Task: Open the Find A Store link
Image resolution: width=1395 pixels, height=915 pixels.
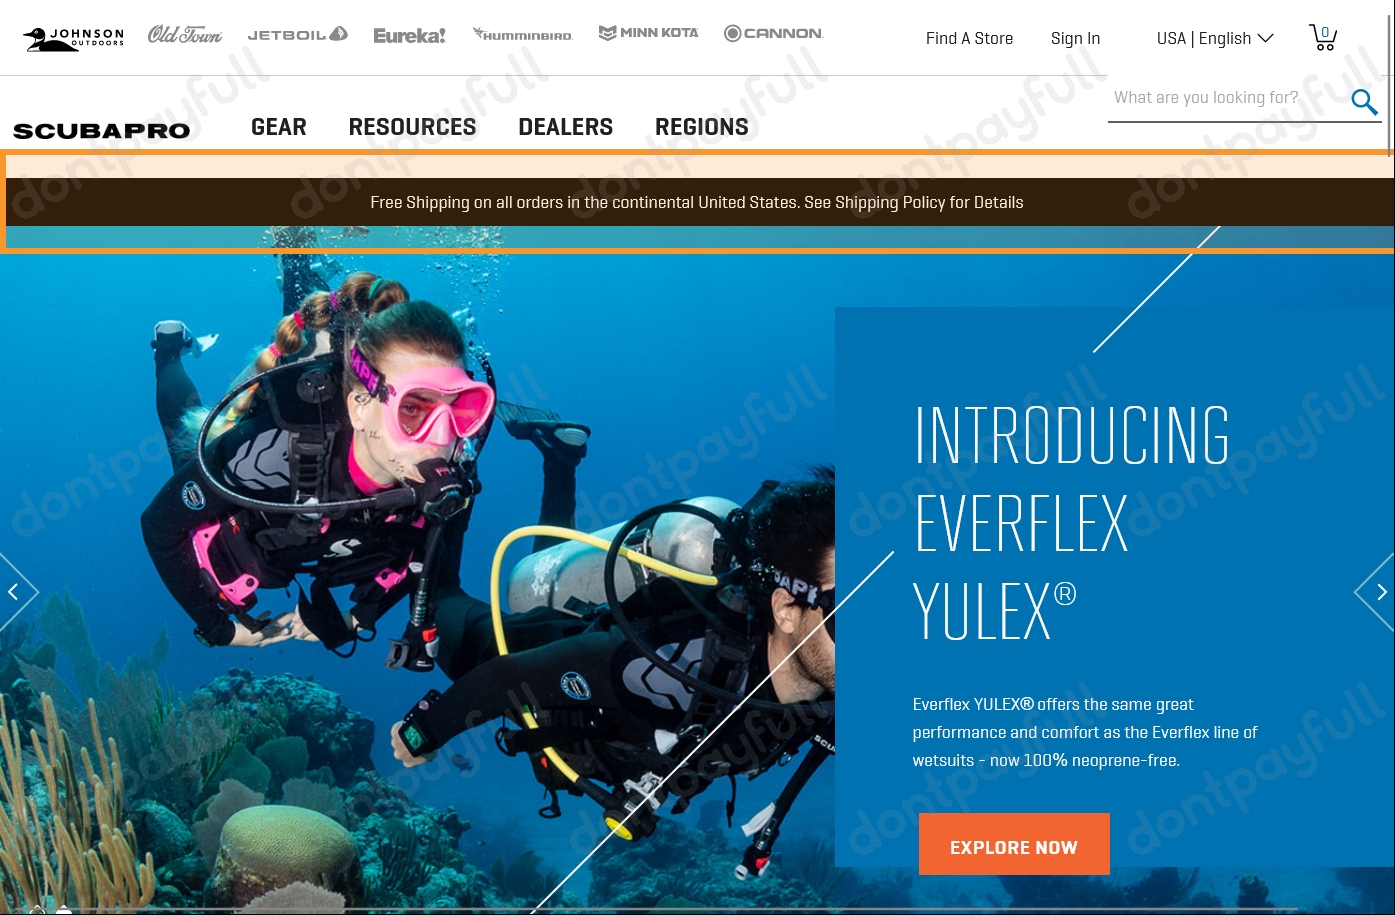Action: [x=969, y=38]
